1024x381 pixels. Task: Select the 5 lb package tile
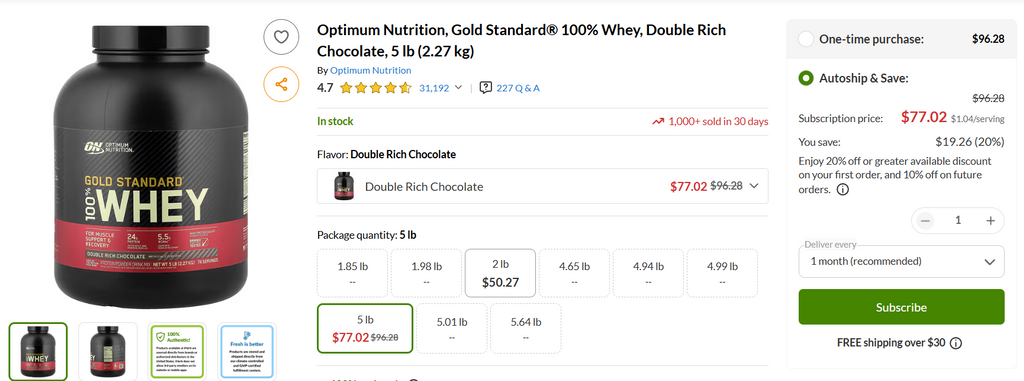point(365,328)
